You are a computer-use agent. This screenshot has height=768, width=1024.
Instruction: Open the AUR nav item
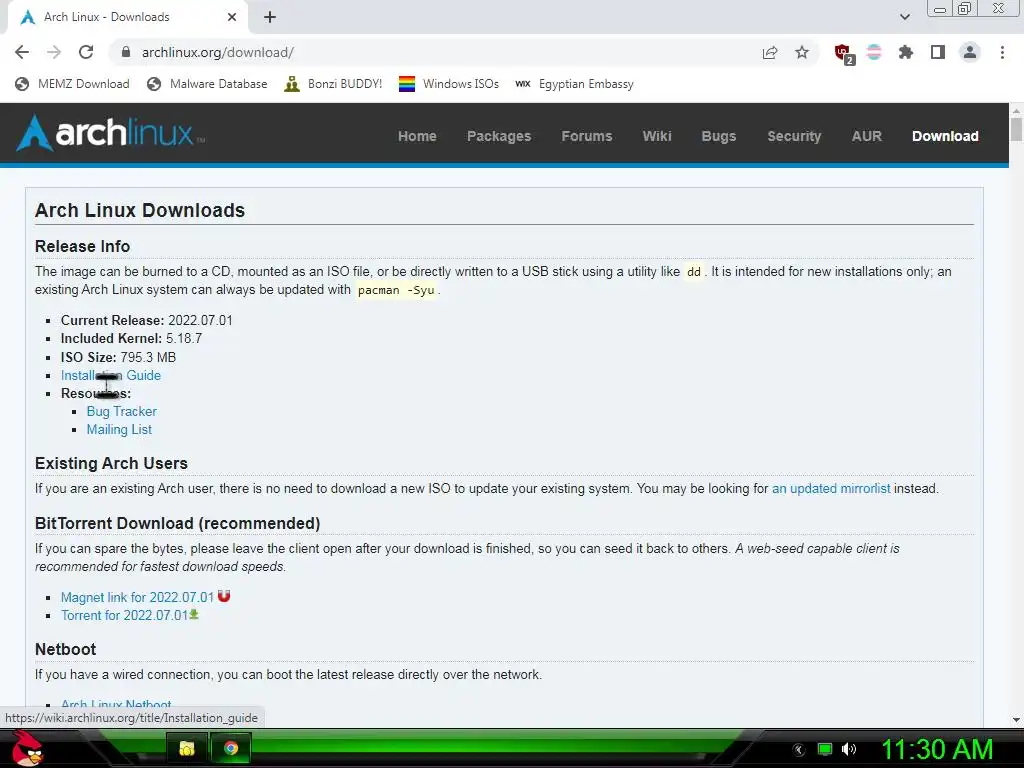pos(867,136)
